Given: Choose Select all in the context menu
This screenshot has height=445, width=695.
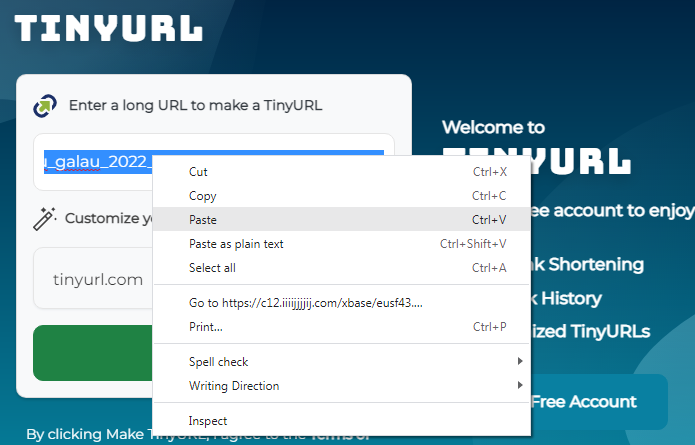Looking at the screenshot, I should click(342, 268).
